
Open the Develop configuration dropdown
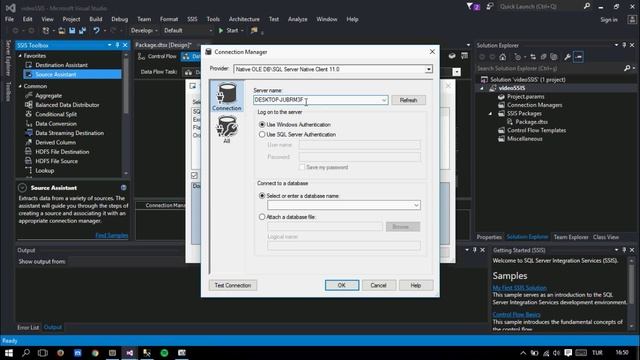(x=144, y=31)
